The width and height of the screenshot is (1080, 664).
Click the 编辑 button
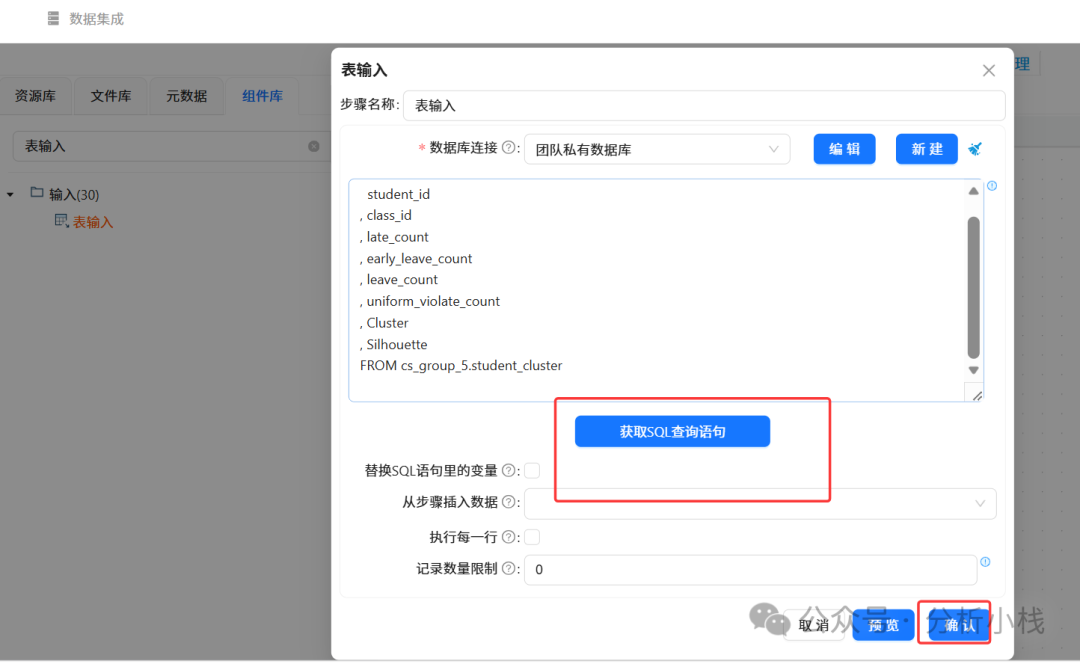point(844,149)
